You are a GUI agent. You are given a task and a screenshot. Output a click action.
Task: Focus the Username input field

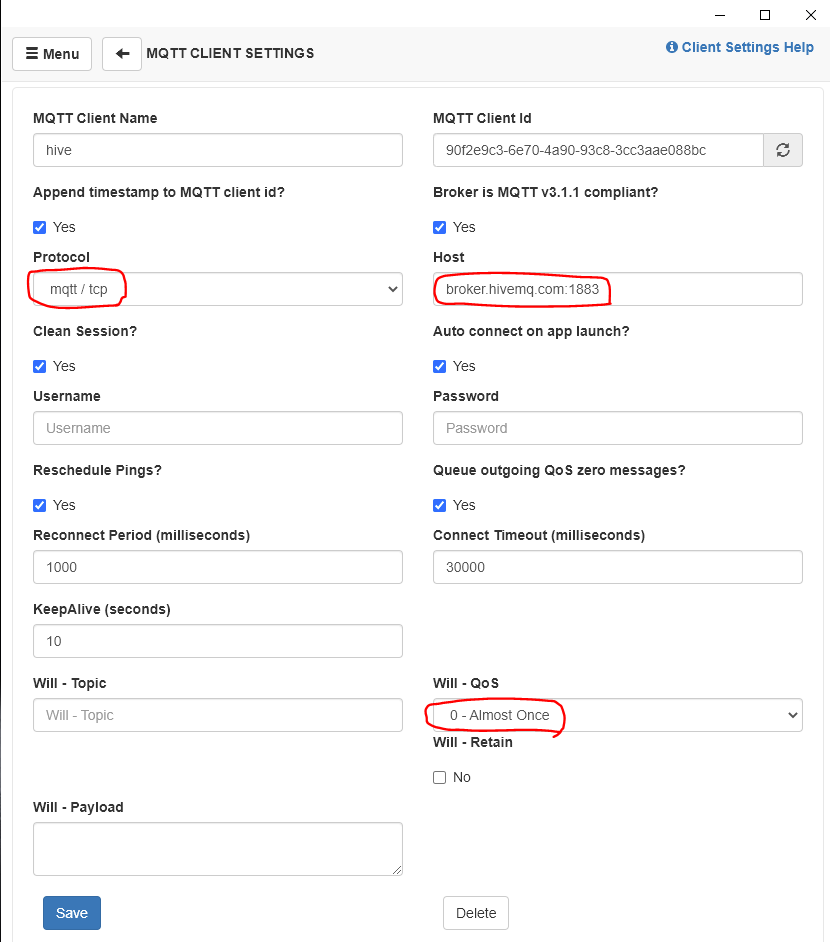[x=218, y=428]
